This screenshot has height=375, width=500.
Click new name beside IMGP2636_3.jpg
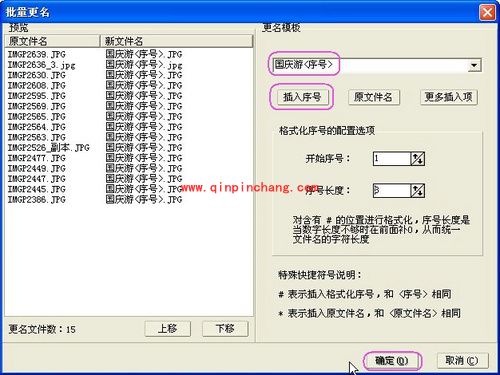coord(144,65)
